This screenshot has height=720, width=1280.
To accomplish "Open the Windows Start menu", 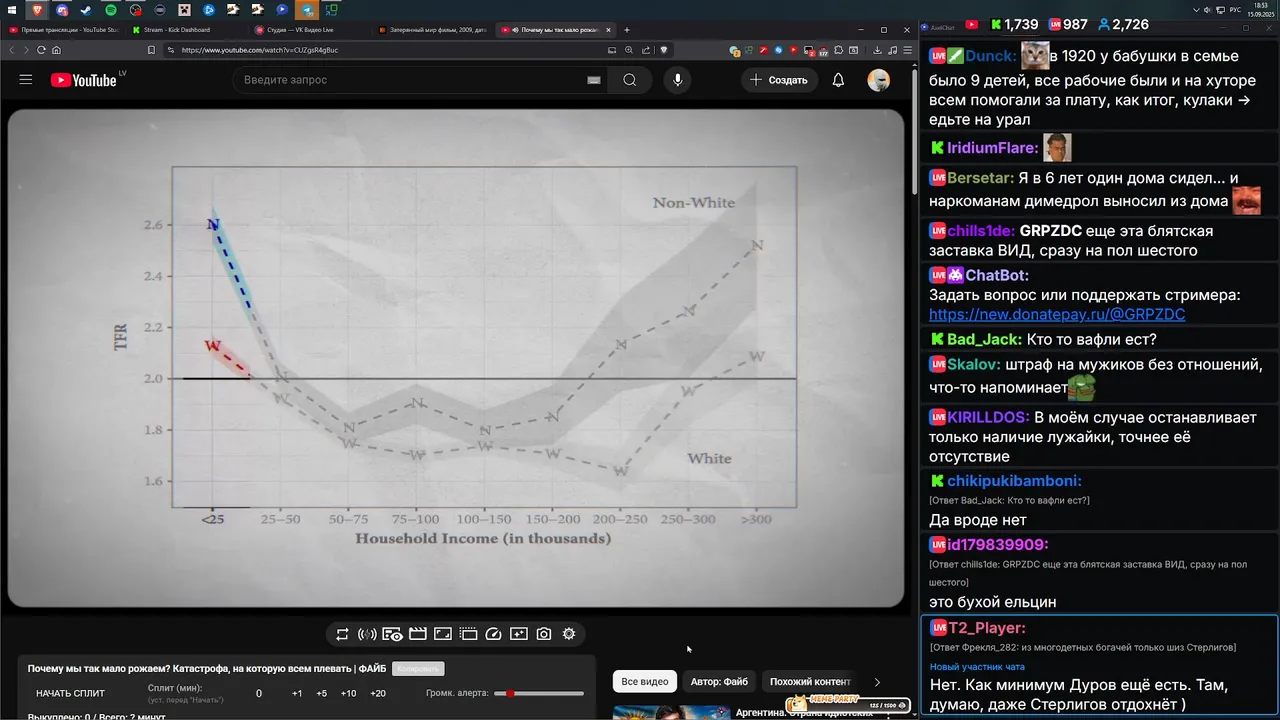I will [x=12, y=10].
